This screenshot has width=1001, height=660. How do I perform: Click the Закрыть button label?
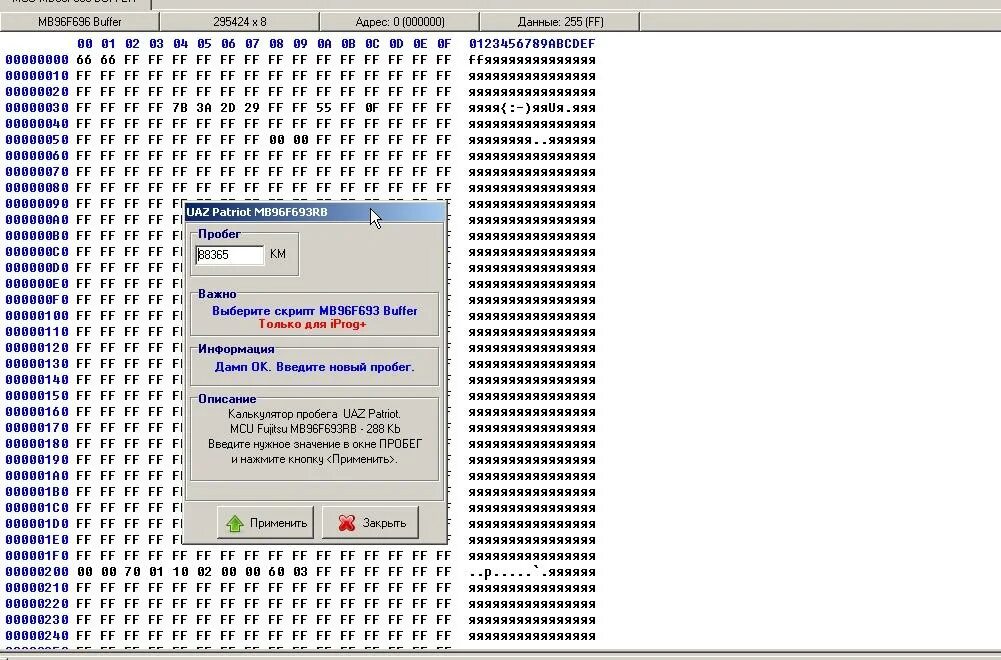coord(384,523)
